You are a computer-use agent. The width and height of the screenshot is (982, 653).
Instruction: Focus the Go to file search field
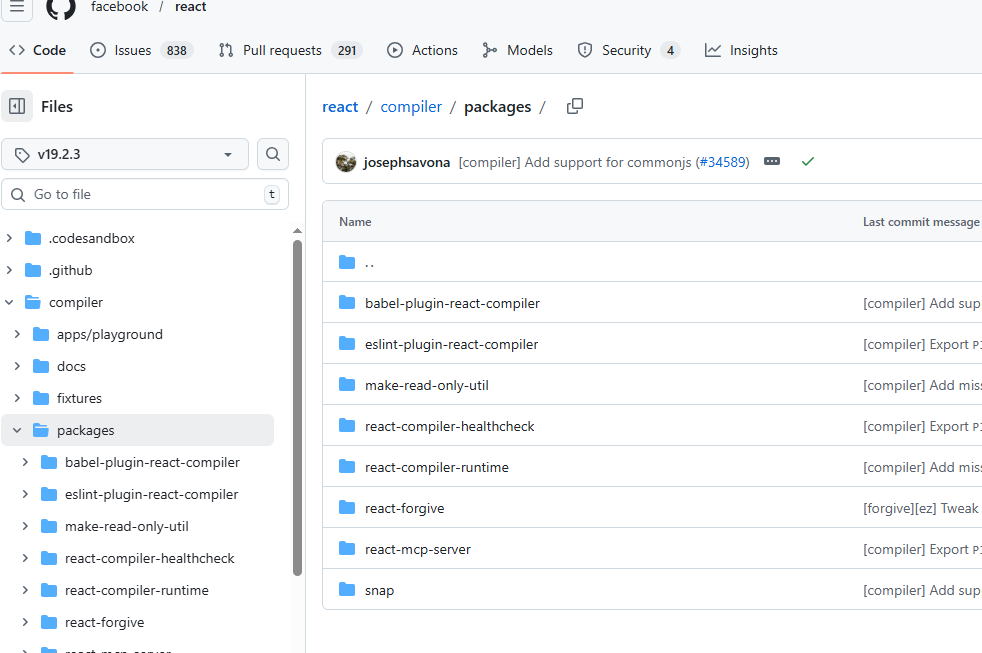145,194
